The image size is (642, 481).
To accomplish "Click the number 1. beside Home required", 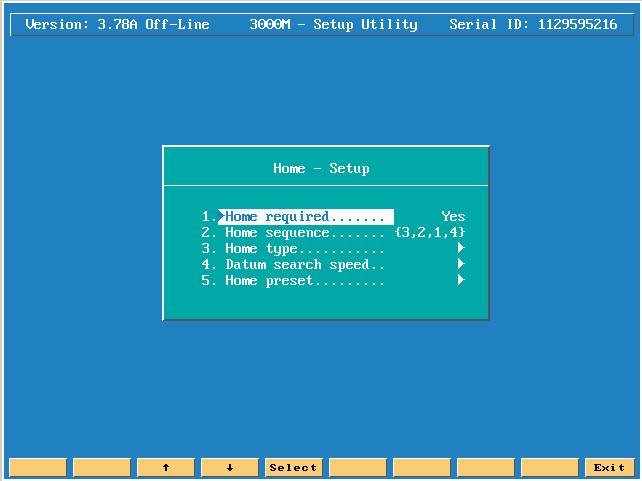I will (x=209, y=217).
